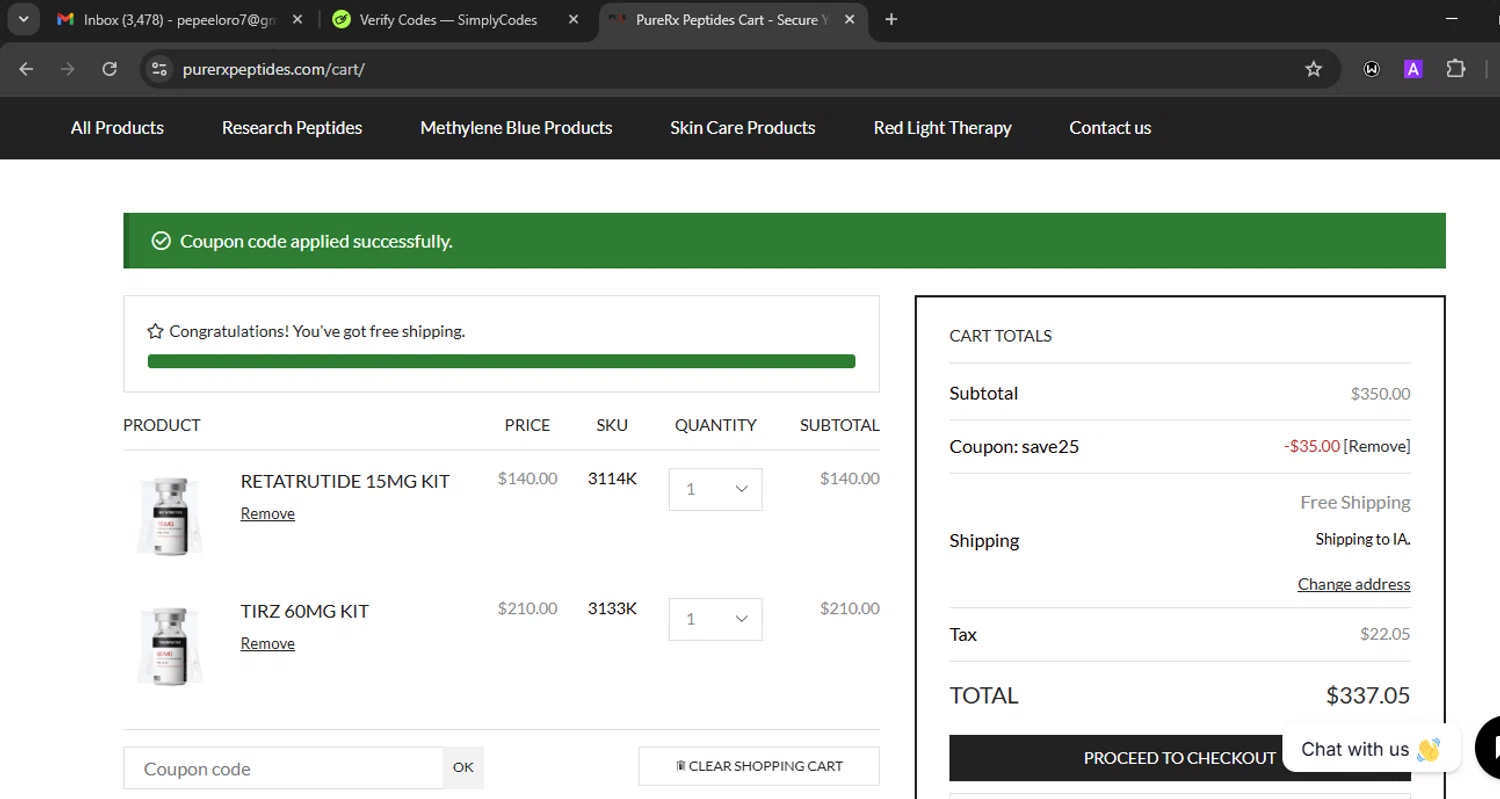Click the $350.00 subtotal in cart totals
The image size is (1500, 799).
[x=1380, y=394]
